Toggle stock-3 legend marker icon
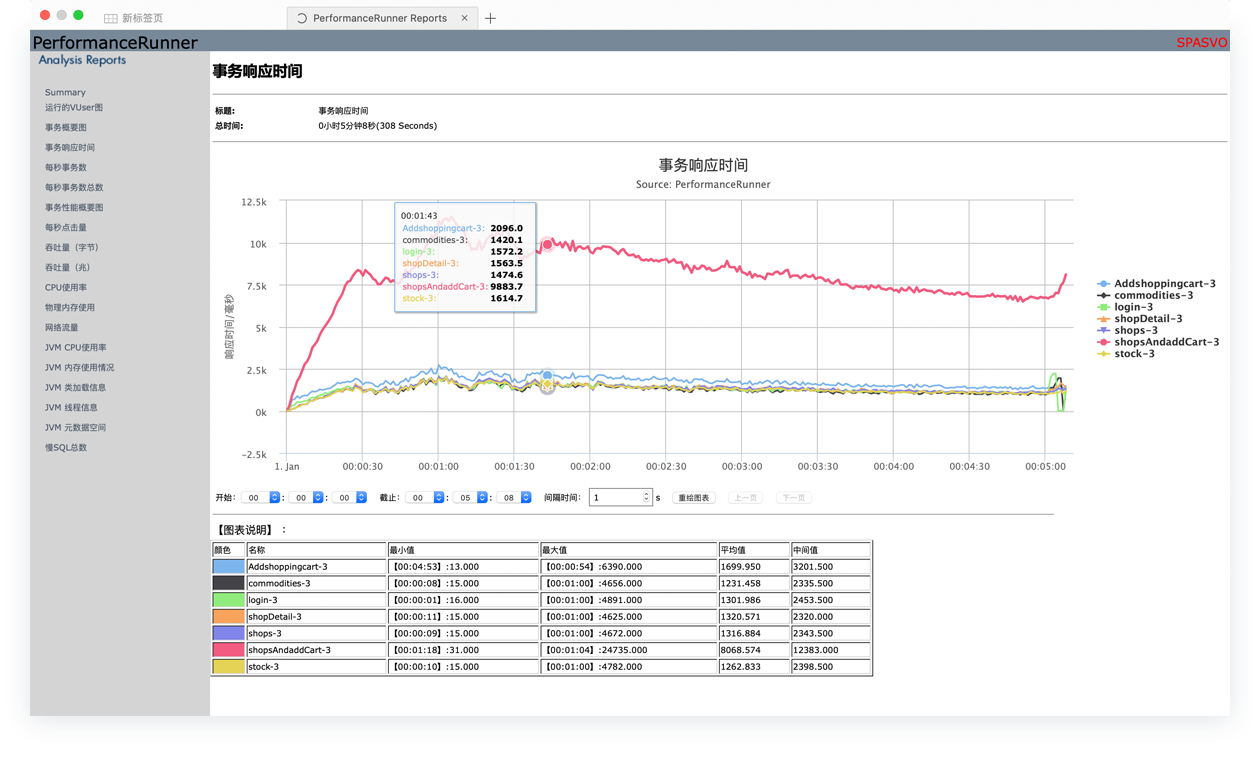 [1104, 354]
